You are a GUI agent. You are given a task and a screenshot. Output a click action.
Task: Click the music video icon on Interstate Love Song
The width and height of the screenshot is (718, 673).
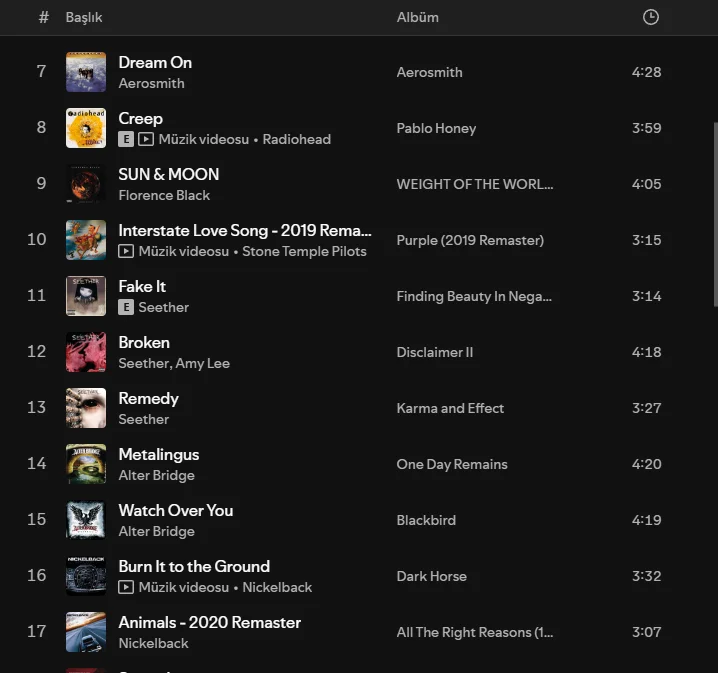click(x=126, y=251)
